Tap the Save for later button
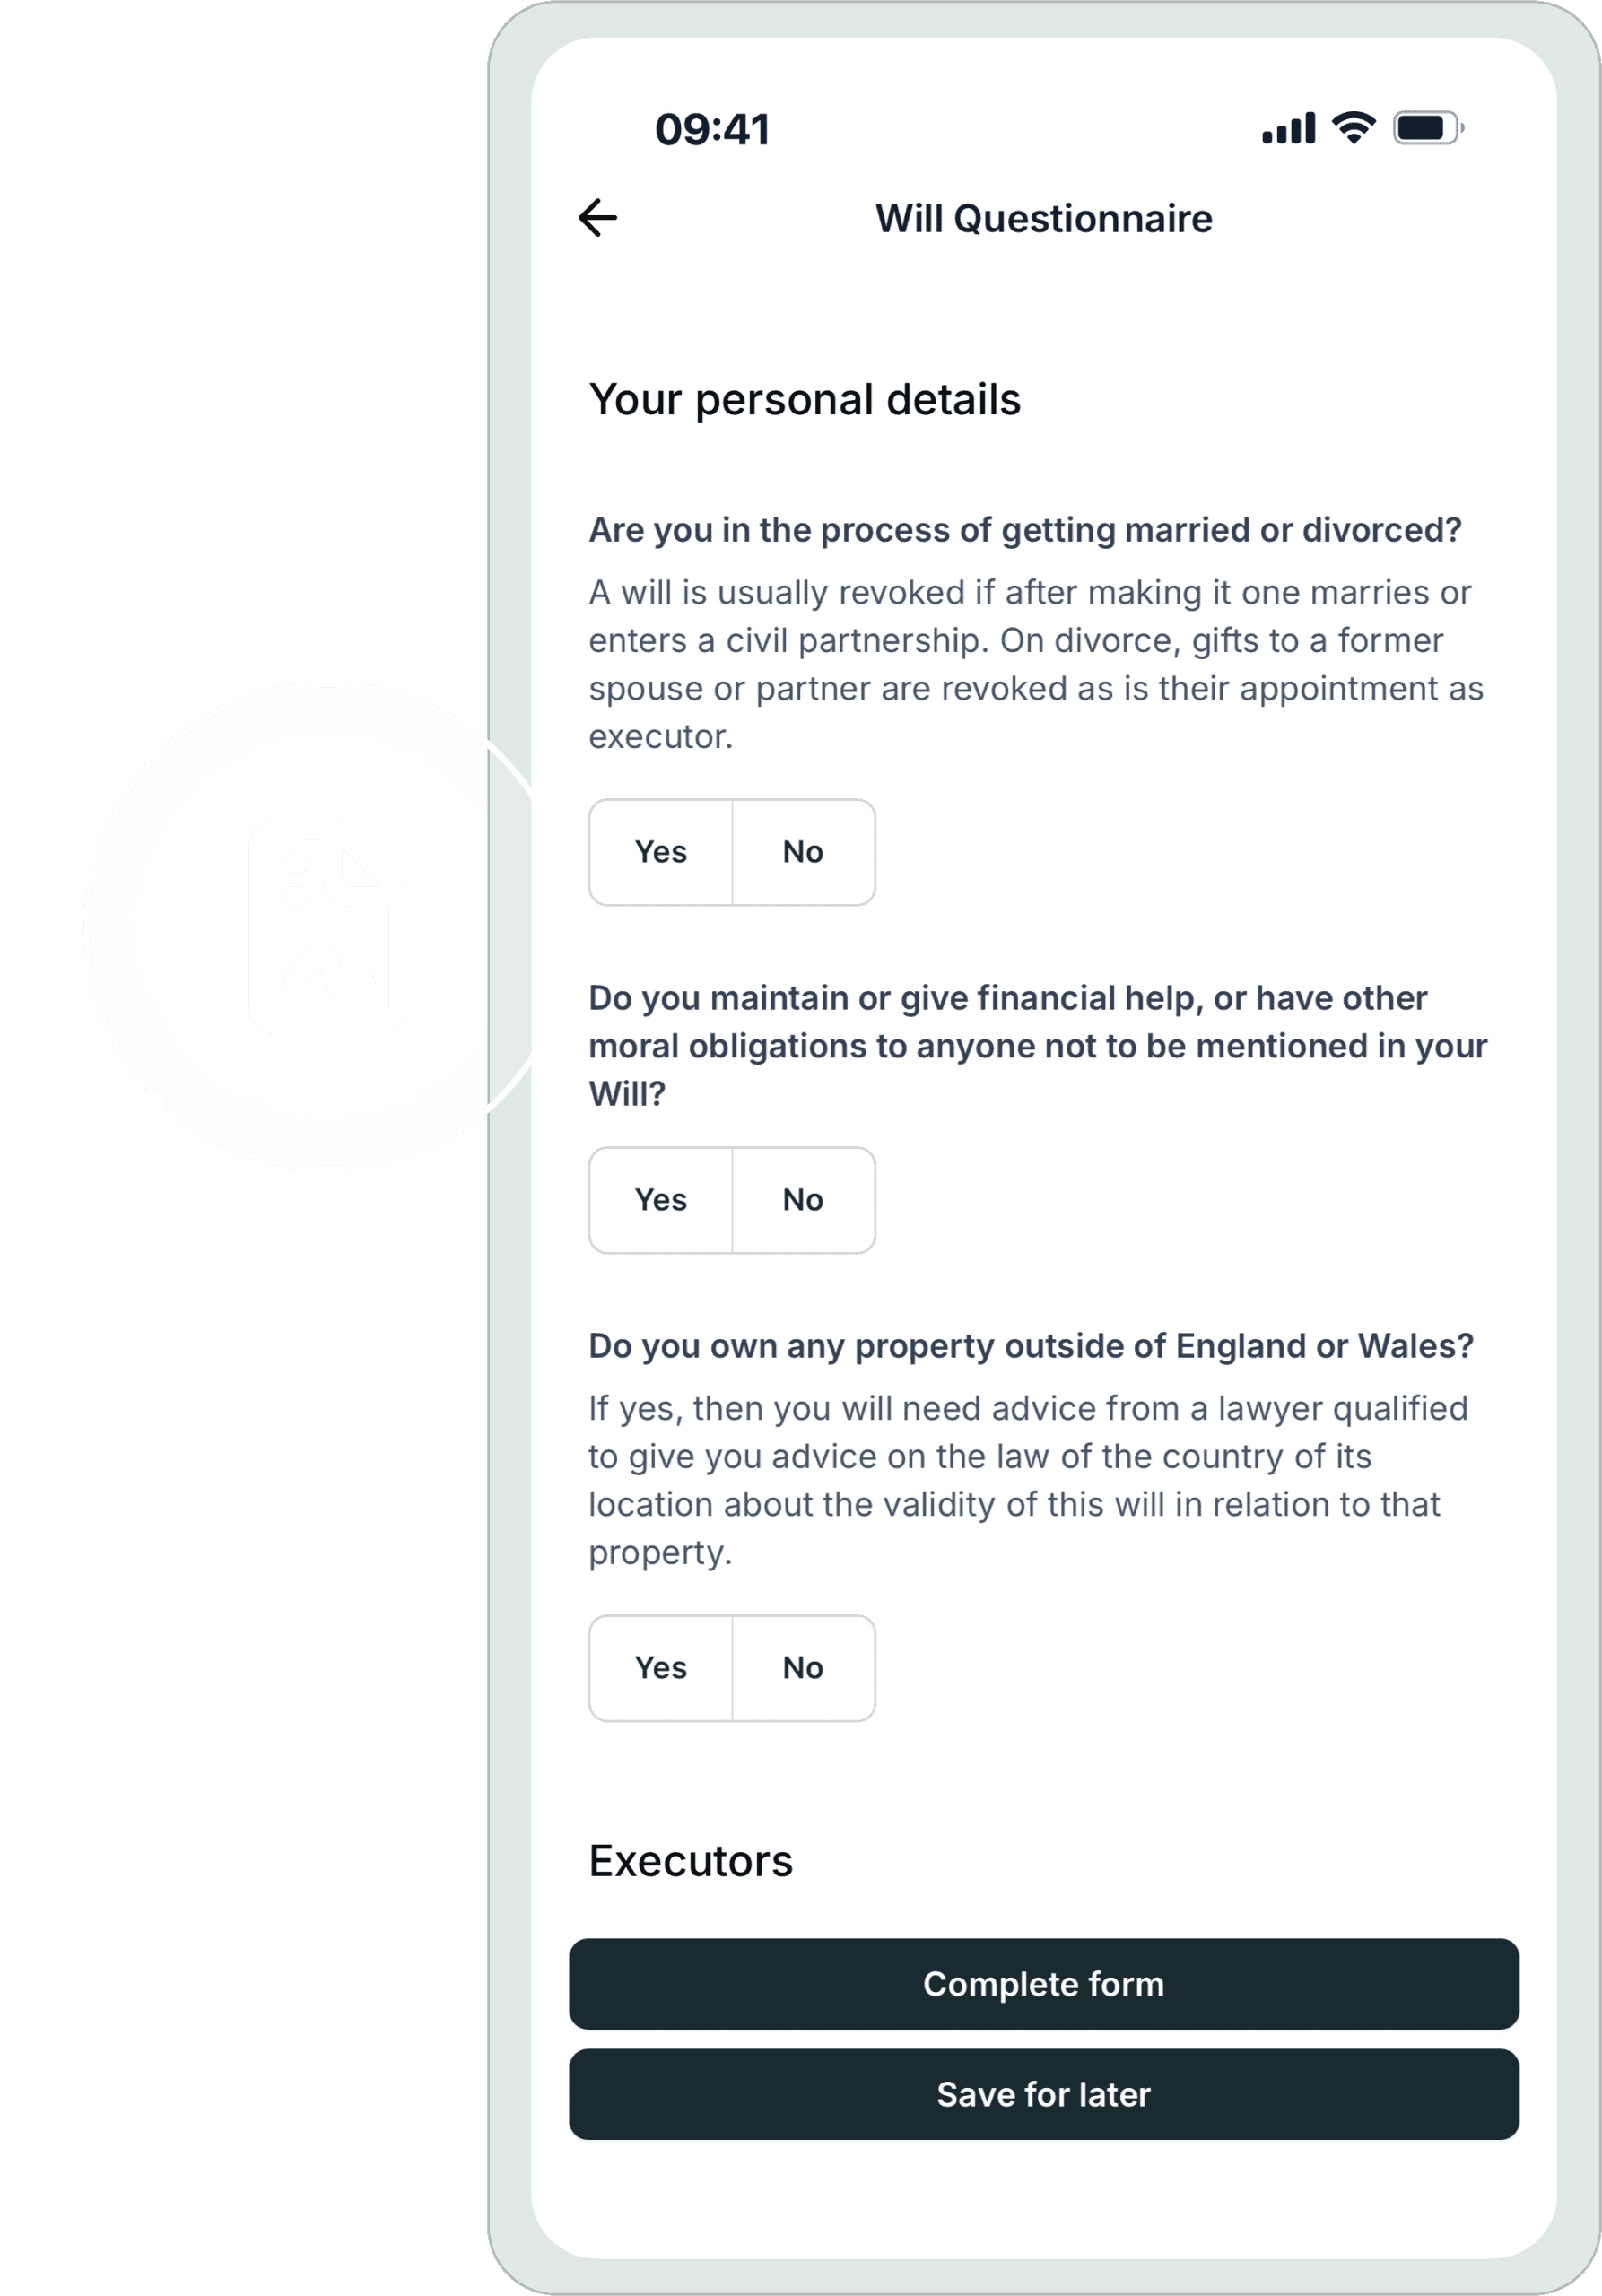The width and height of the screenshot is (1602, 2296). [1044, 2094]
